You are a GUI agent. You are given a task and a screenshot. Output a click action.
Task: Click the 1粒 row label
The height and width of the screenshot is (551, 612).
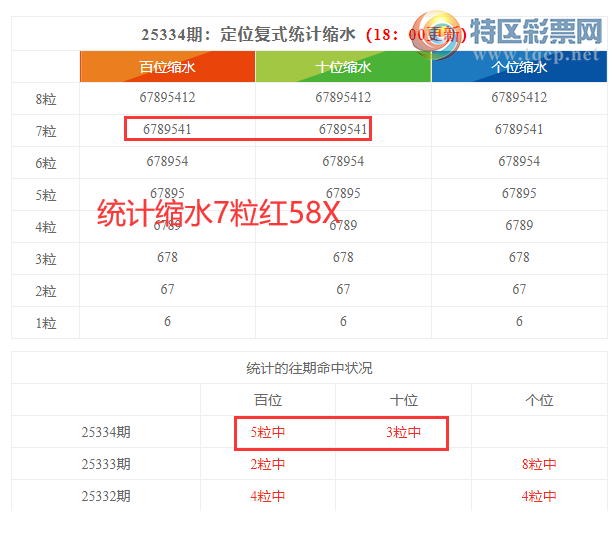click(46, 322)
